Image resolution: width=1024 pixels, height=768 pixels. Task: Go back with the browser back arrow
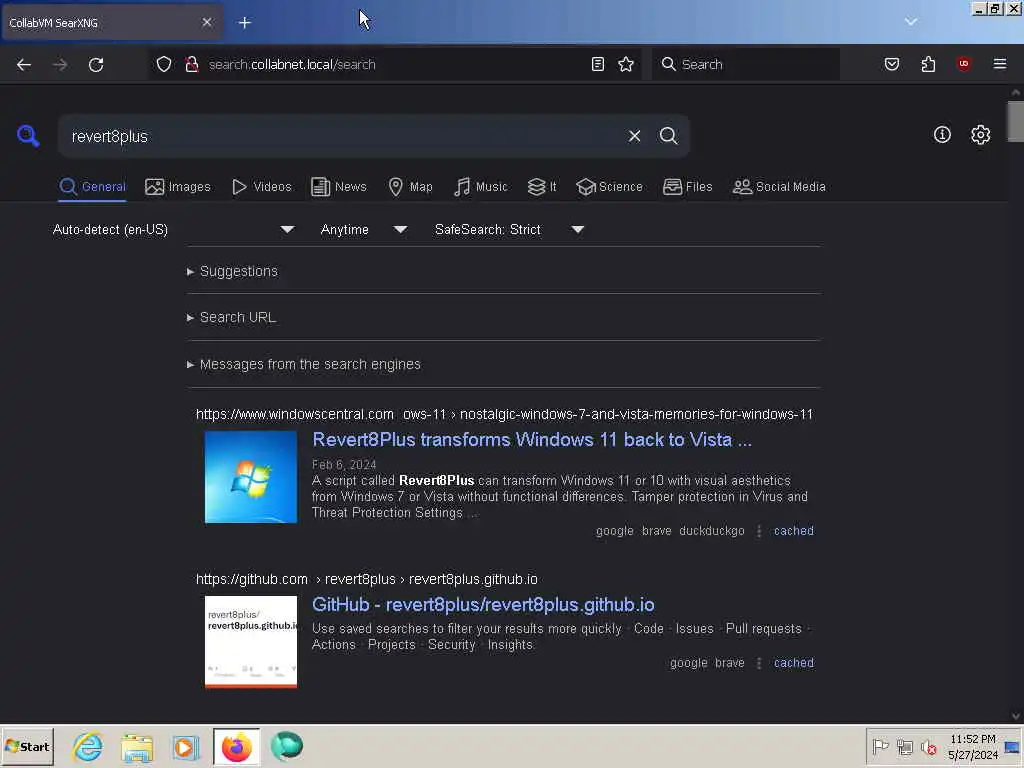(24, 65)
